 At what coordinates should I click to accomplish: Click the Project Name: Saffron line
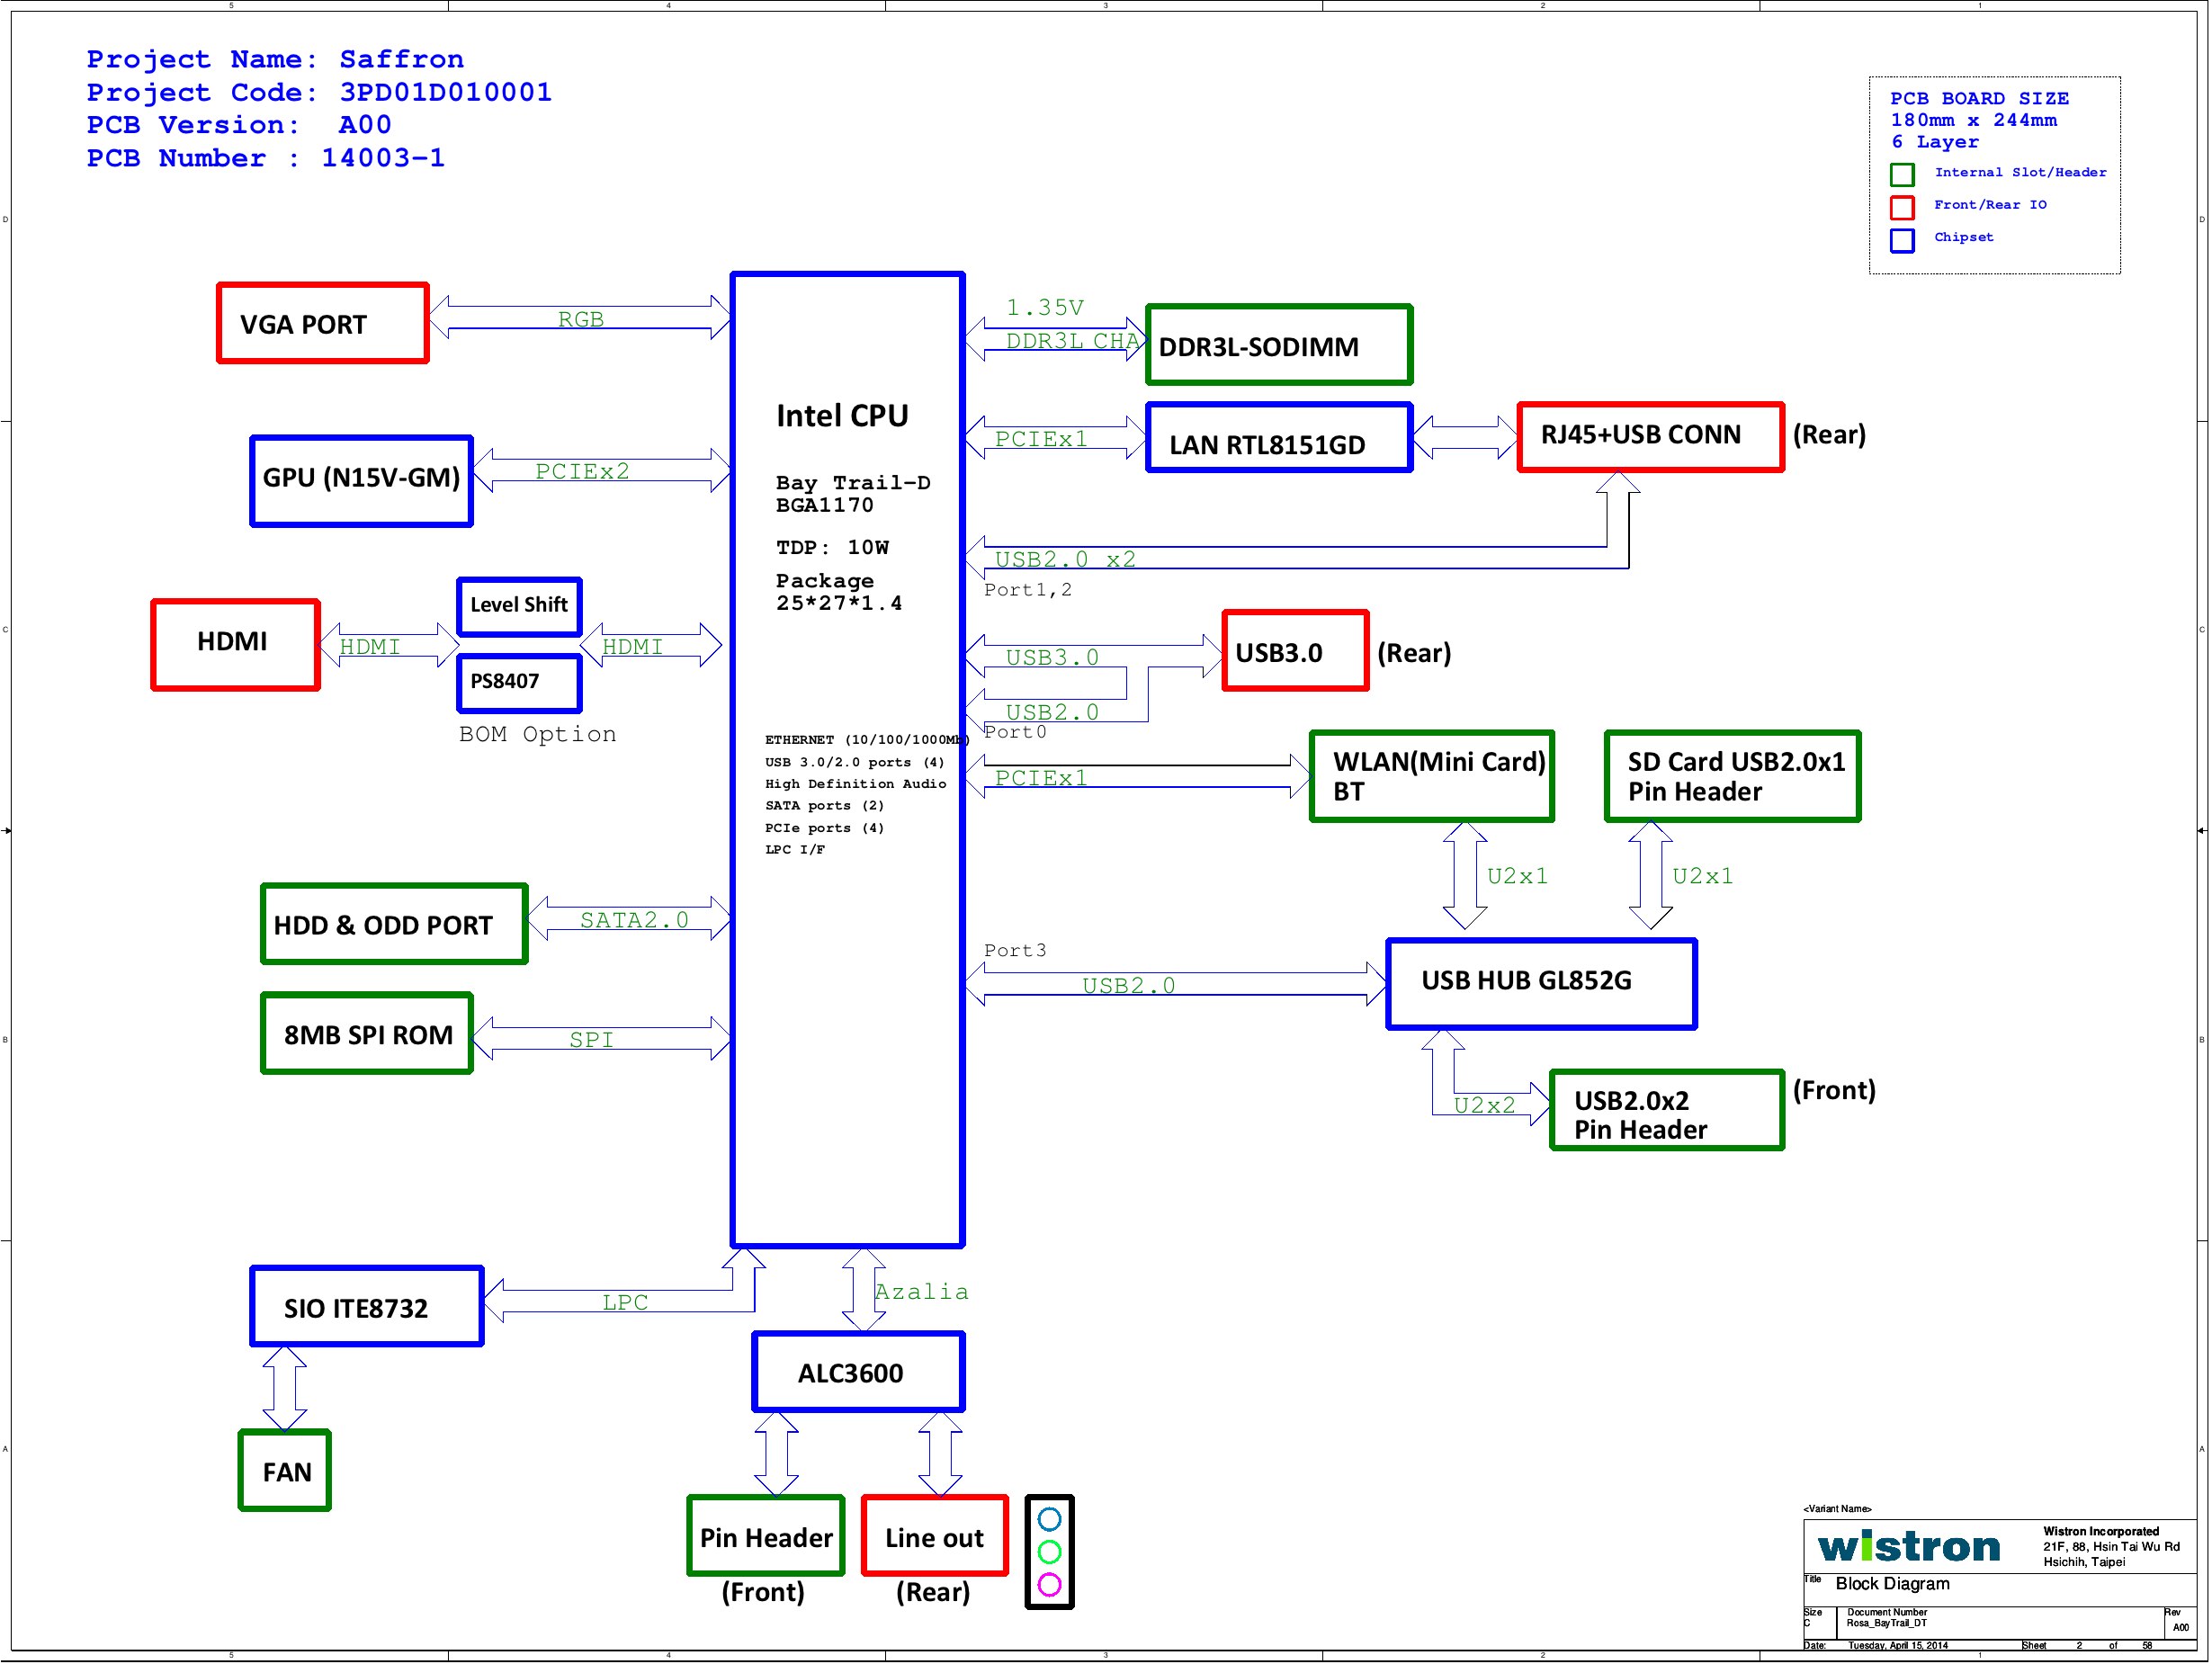pos(275,60)
